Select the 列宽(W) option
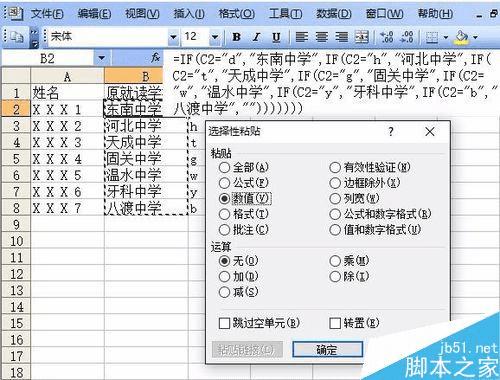The image size is (500, 380). pos(355,198)
